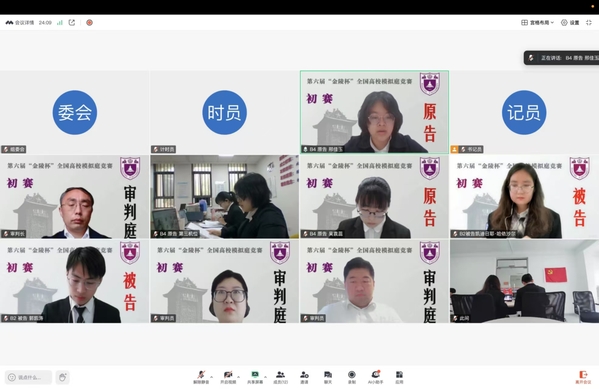Open the Invite participants icon
Image resolution: width=599 pixels, height=389 pixels.
pos(304,377)
